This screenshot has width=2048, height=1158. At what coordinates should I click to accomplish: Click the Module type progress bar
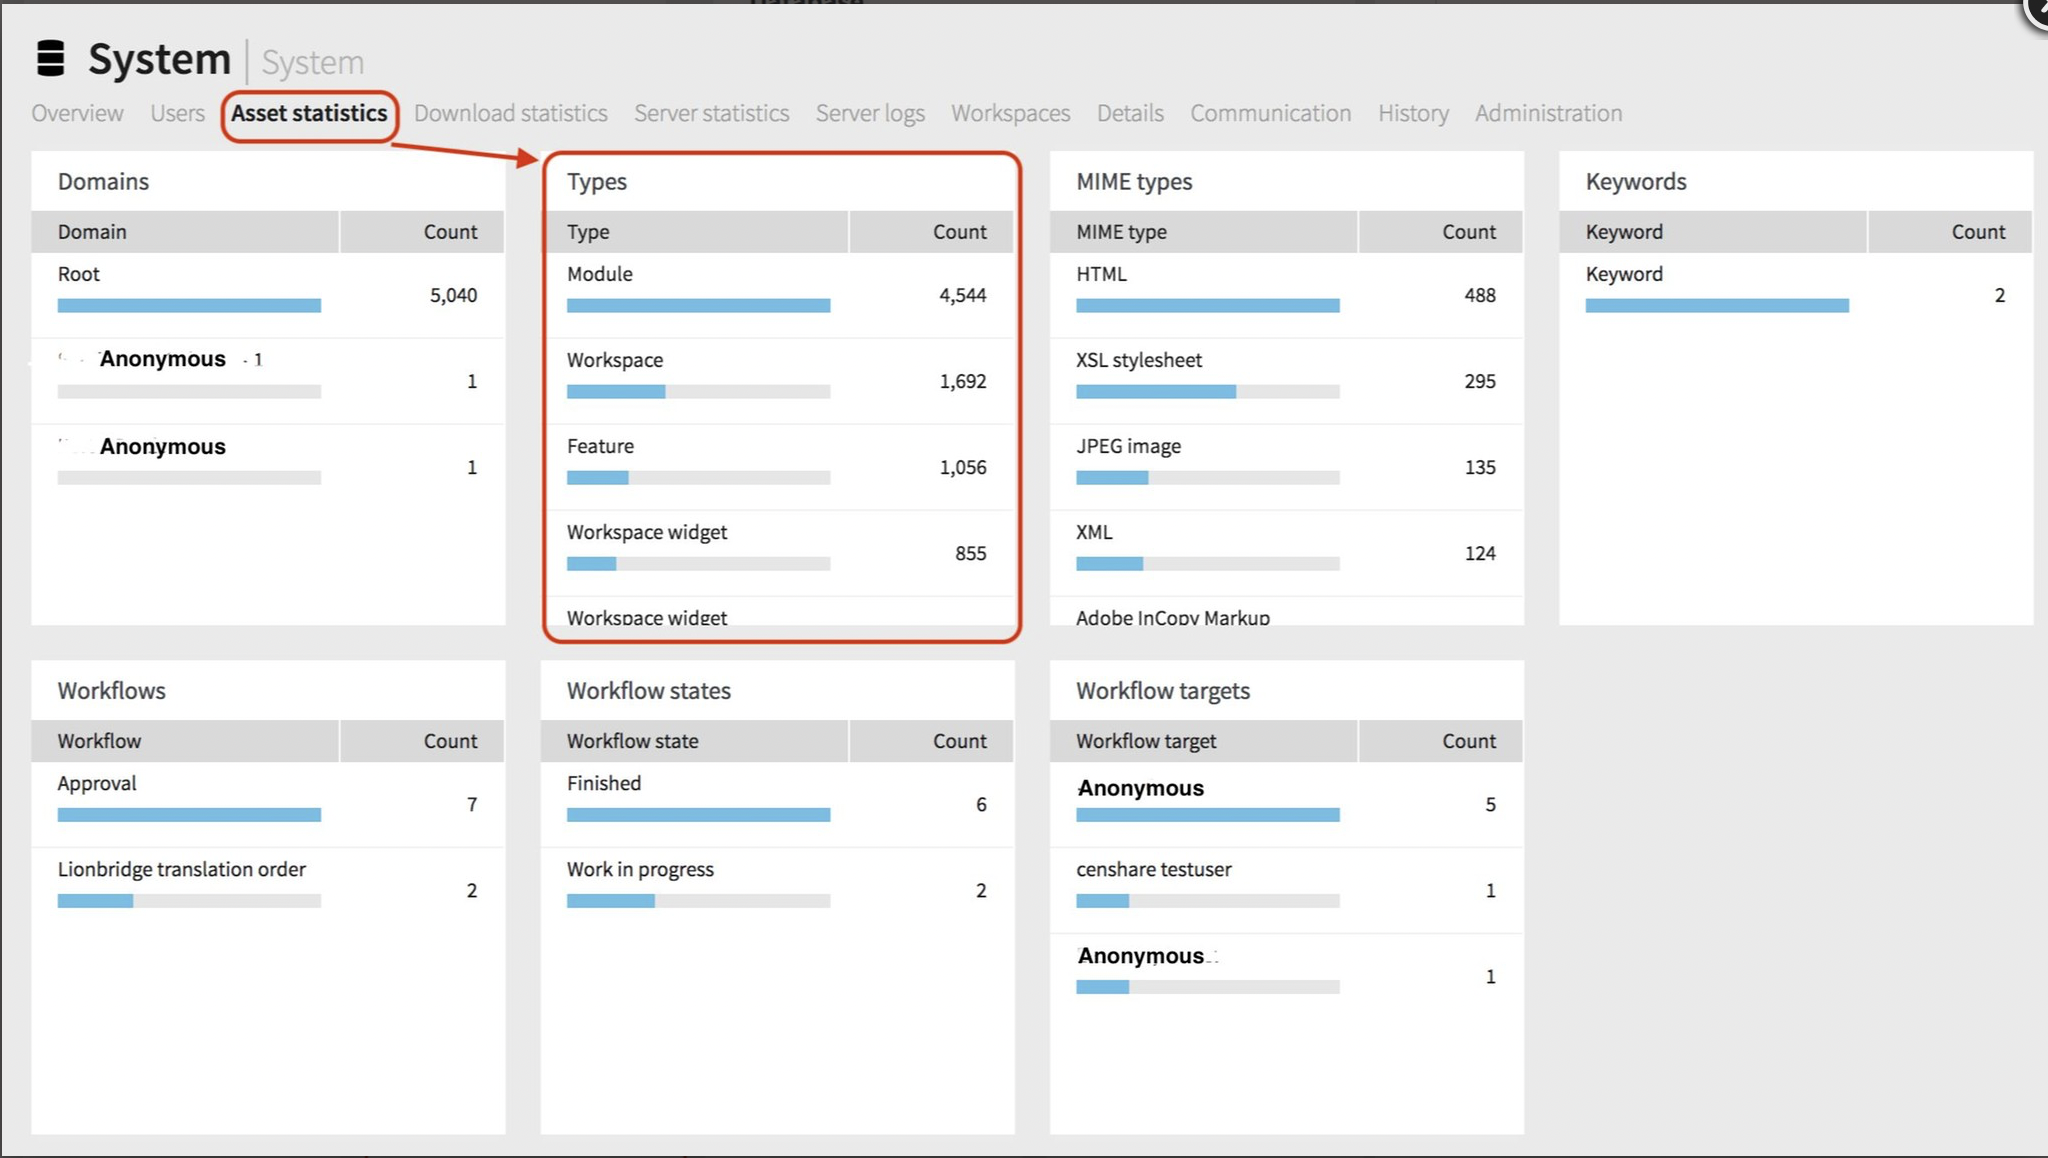pyautogui.click(x=698, y=306)
